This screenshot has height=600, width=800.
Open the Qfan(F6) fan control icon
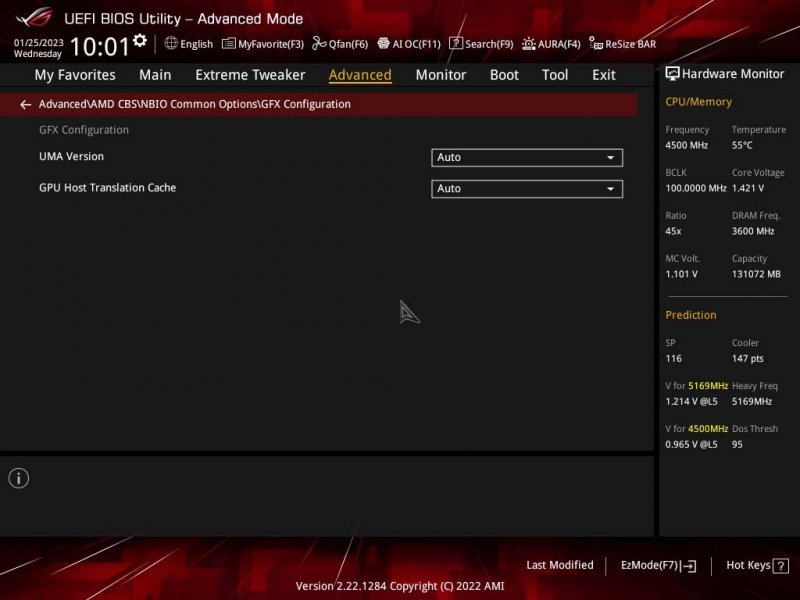coord(319,43)
